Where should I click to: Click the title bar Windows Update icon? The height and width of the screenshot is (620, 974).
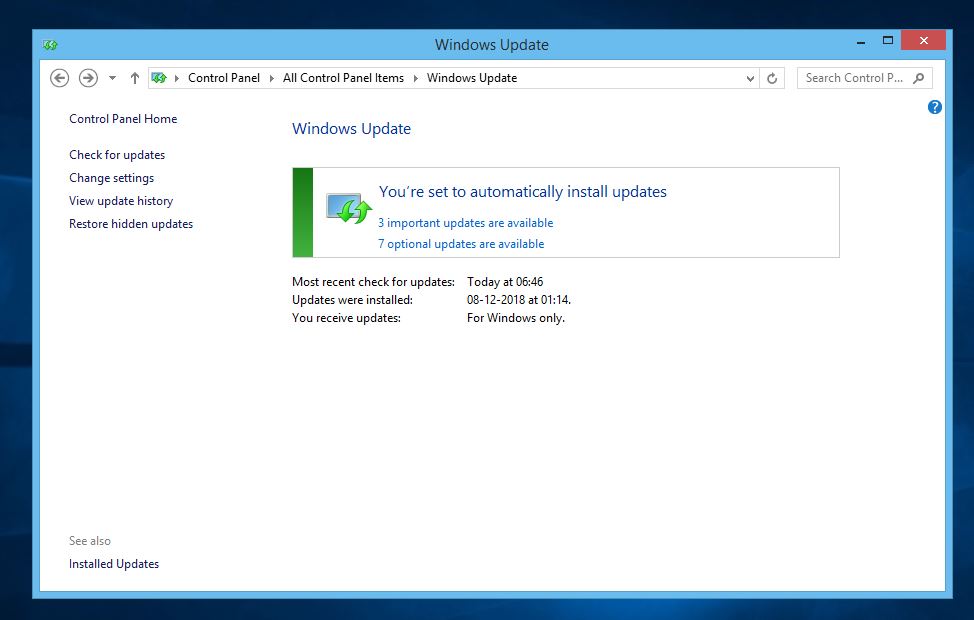click(x=50, y=45)
